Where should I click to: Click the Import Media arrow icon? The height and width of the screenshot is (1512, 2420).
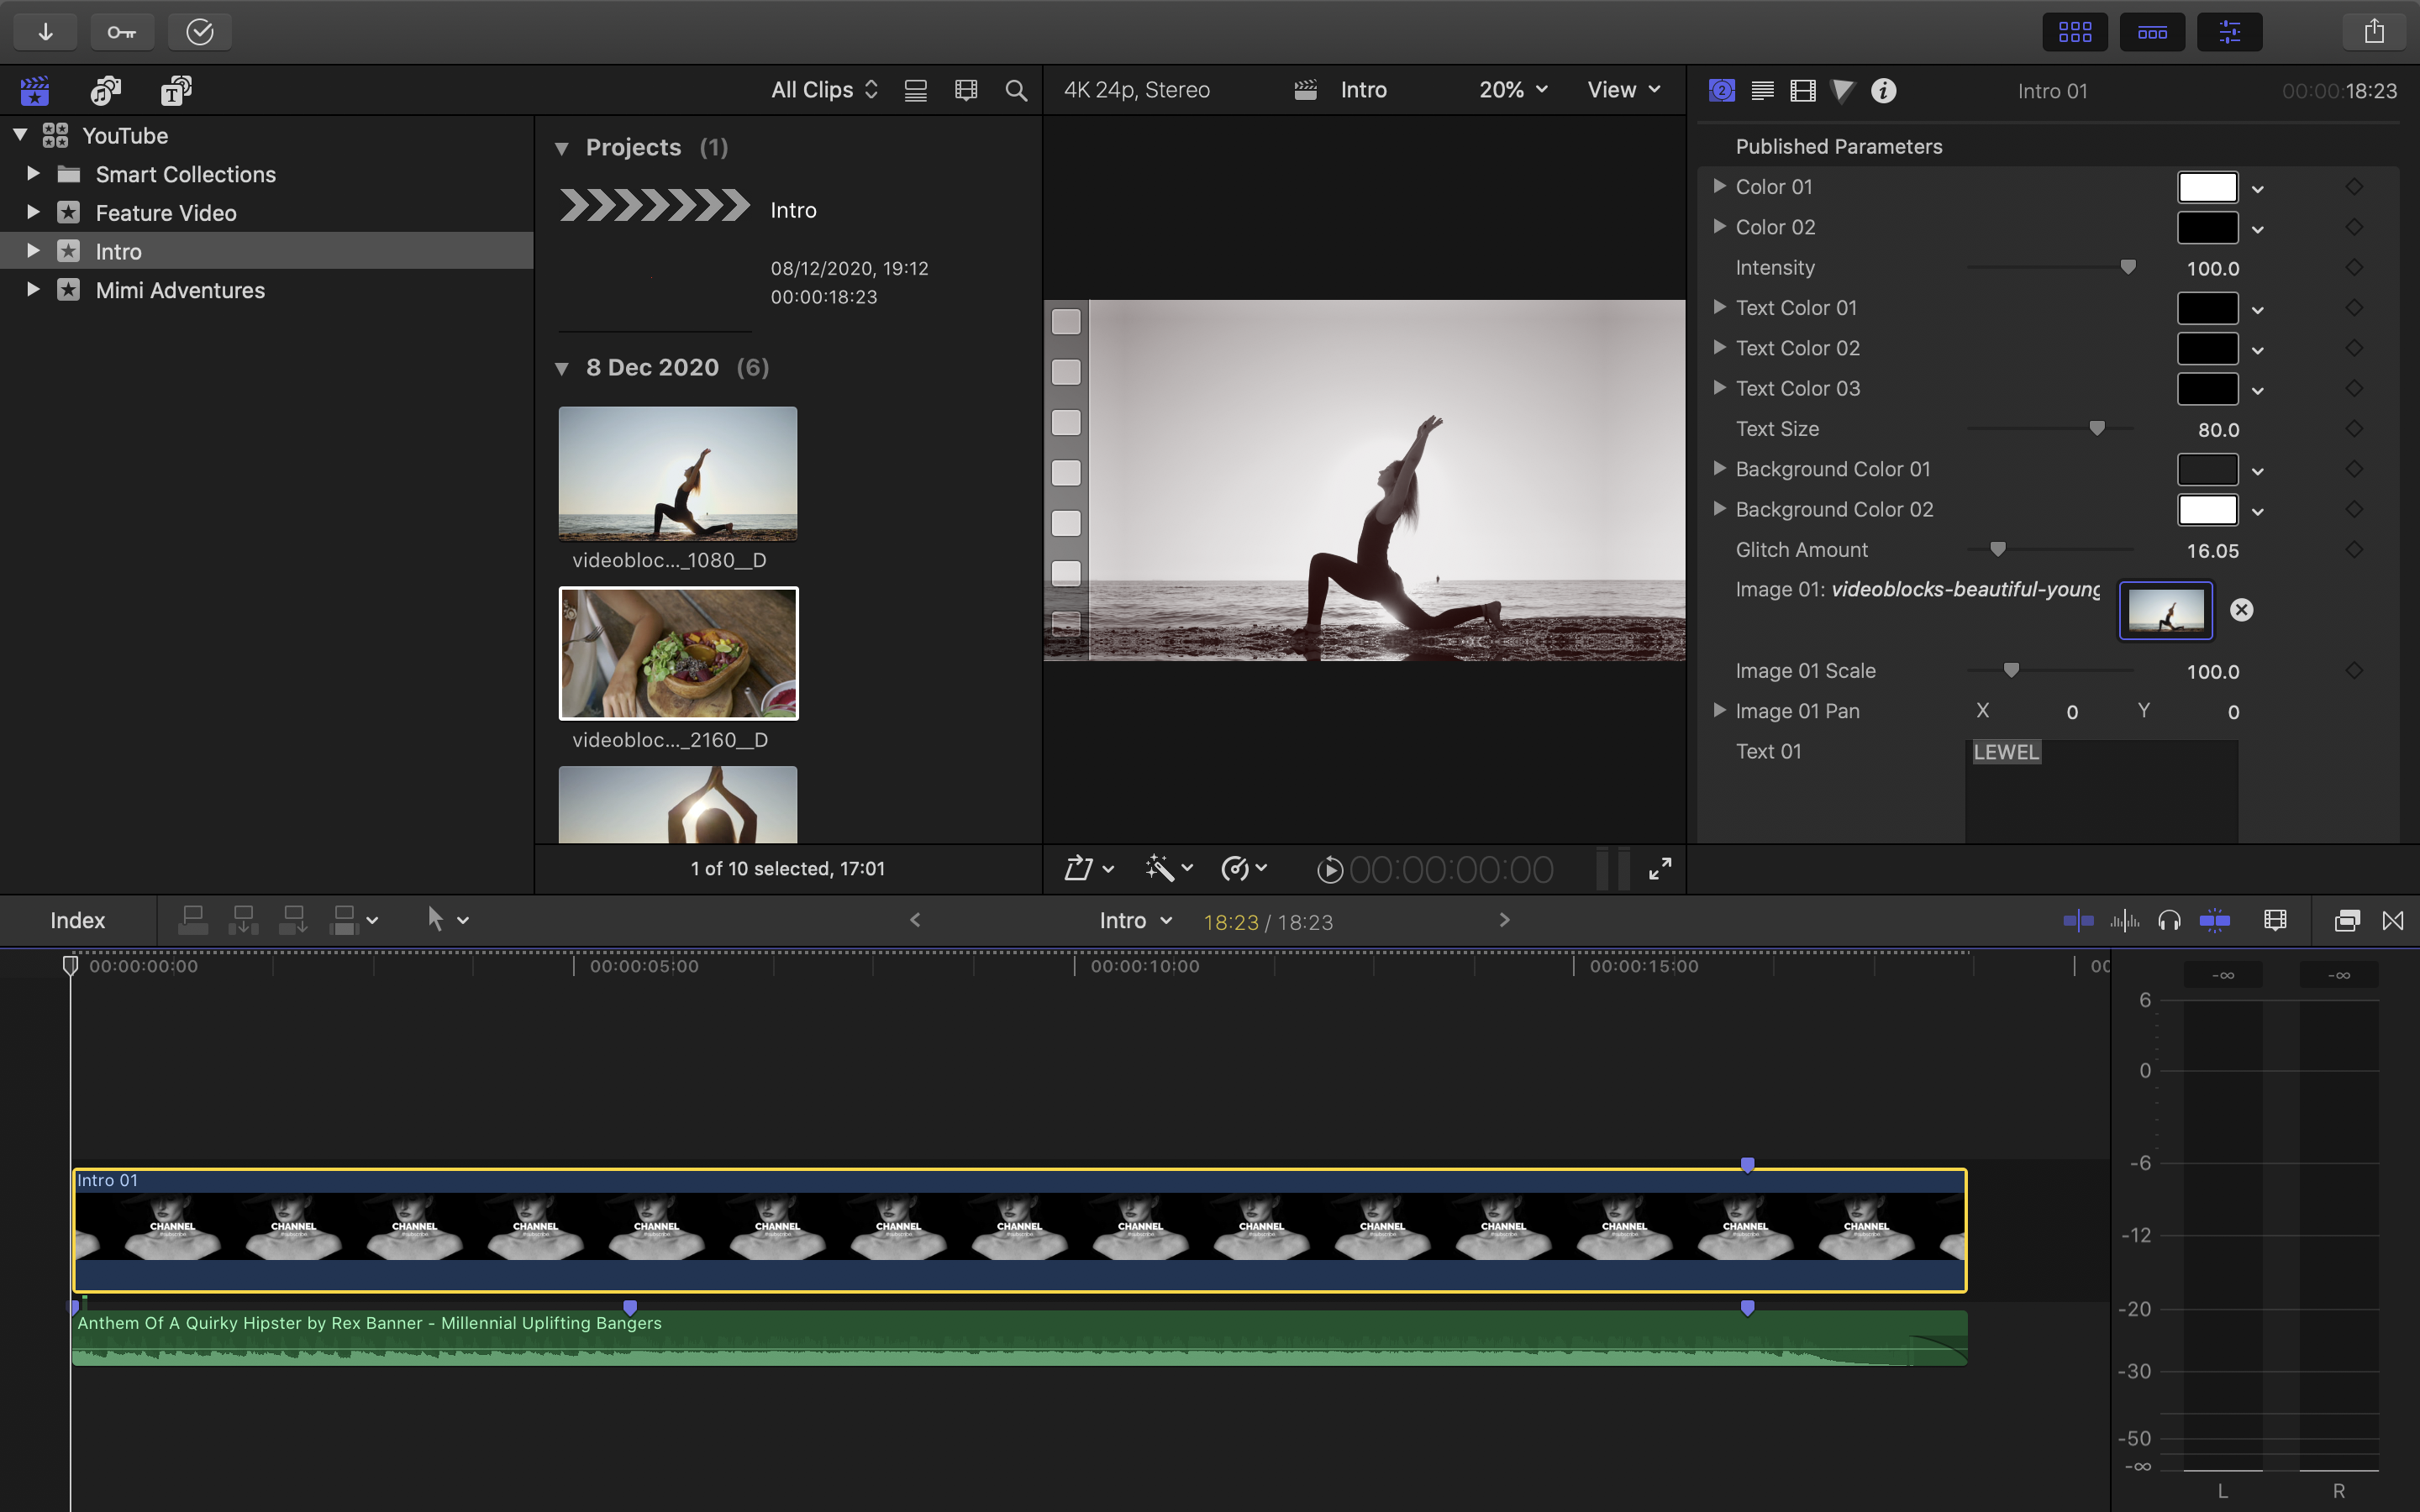(x=45, y=32)
